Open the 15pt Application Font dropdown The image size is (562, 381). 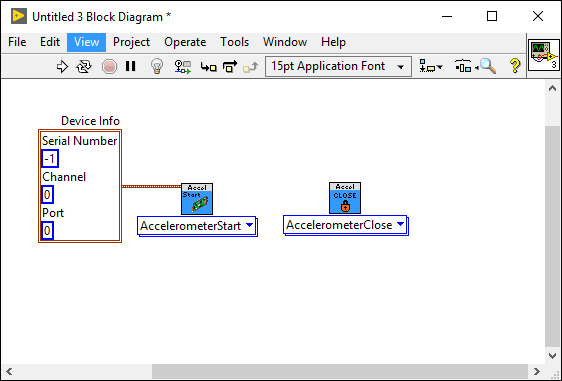click(338, 66)
